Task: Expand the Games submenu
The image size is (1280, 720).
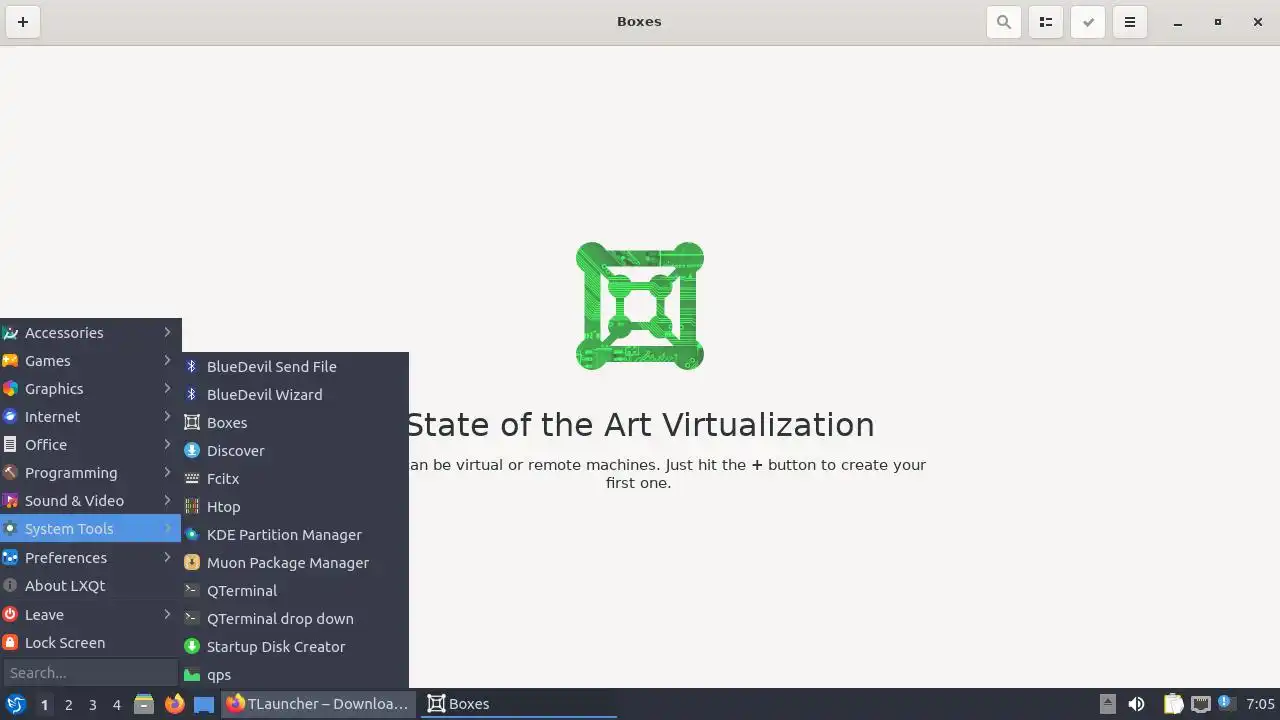Action: pyautogui.click(x=90, y=361)
